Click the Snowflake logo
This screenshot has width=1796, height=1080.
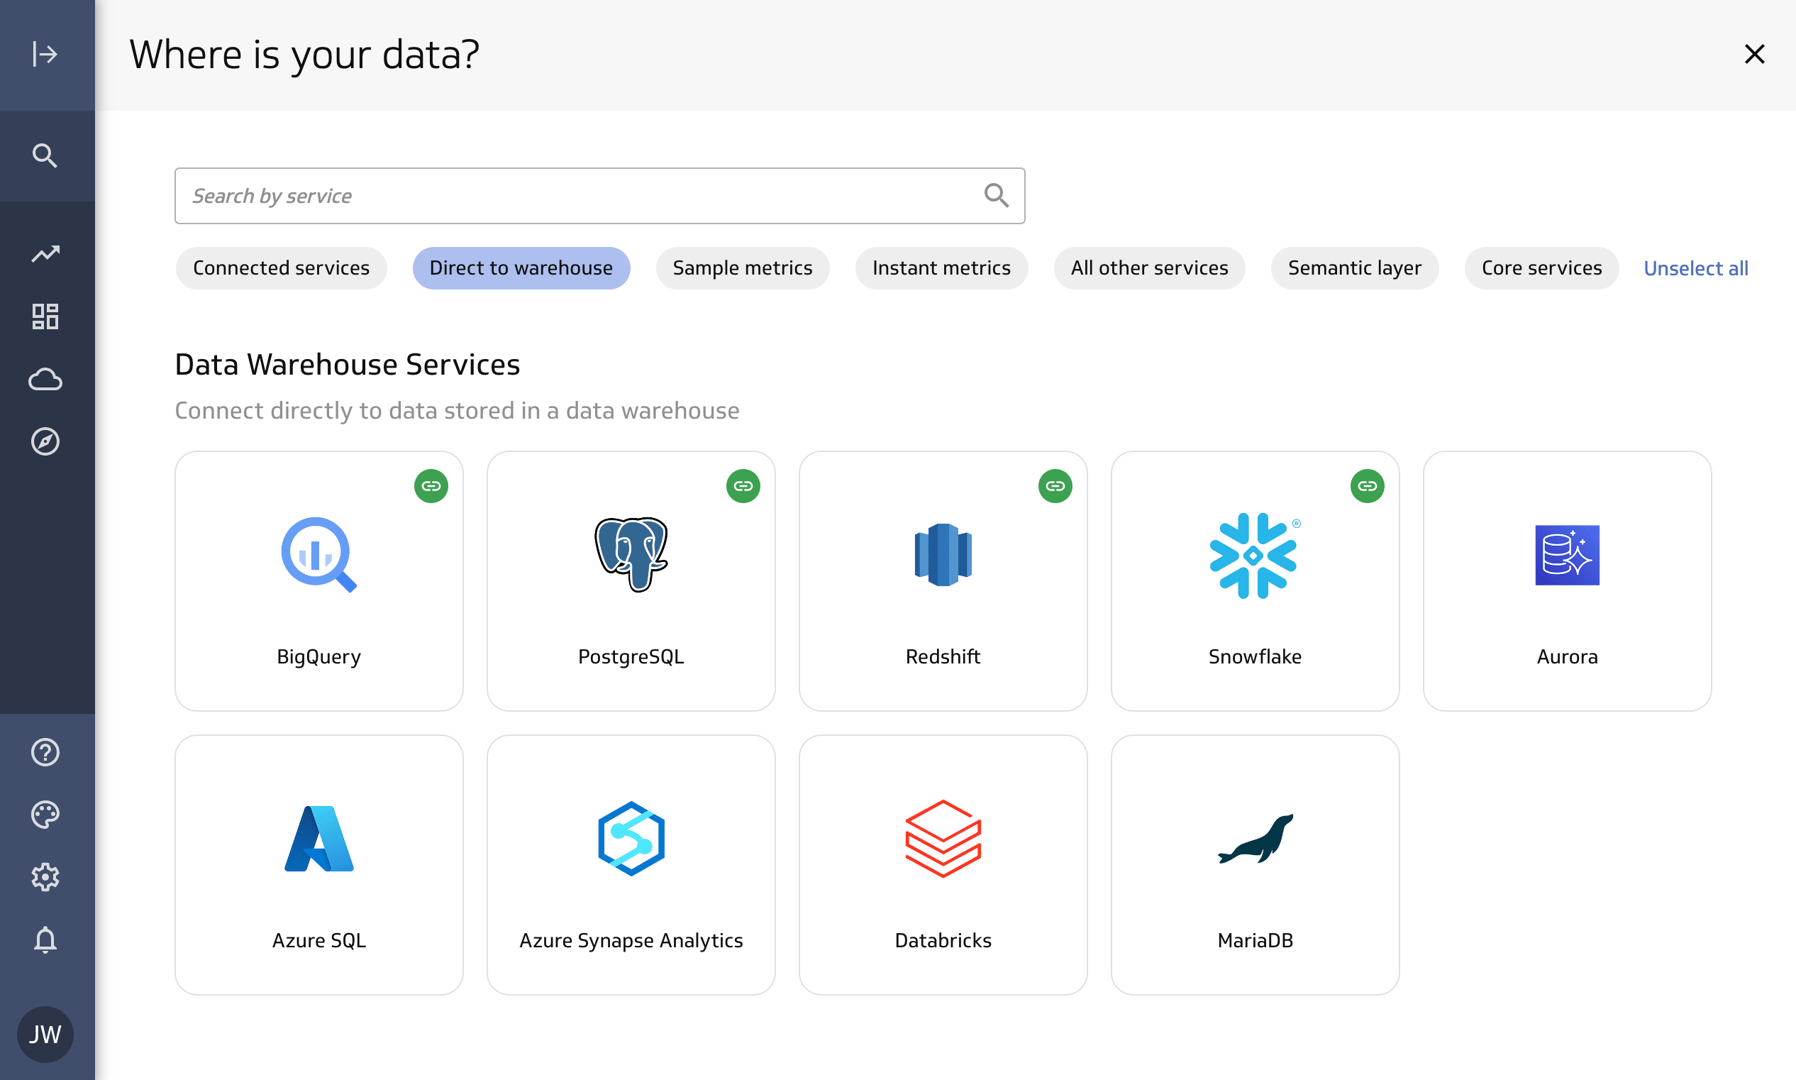coord(1255,555)
